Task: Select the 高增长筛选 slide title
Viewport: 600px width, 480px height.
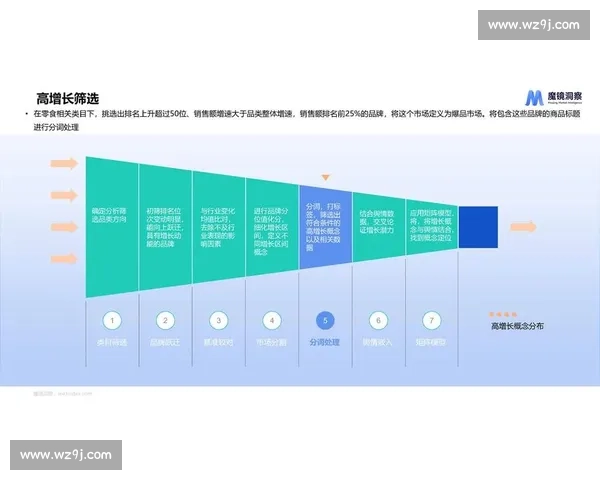Action: point(68,98)
